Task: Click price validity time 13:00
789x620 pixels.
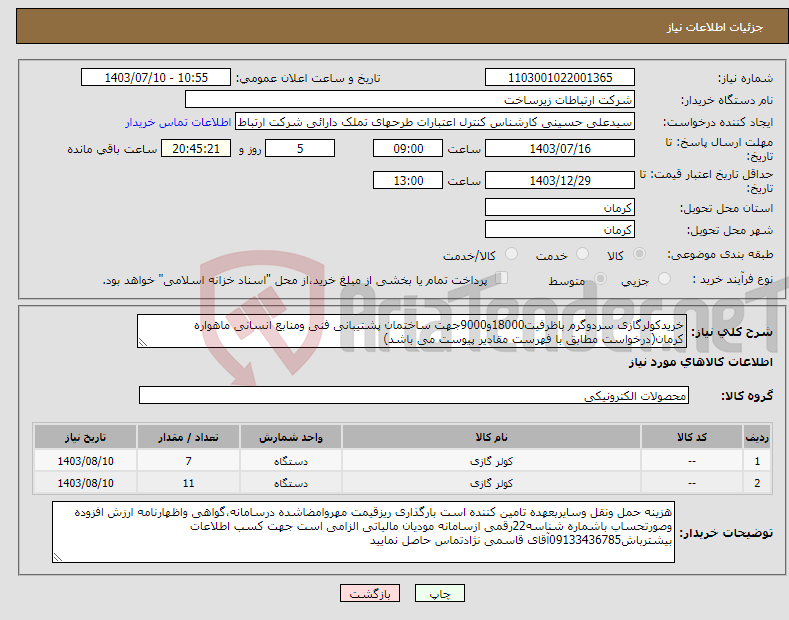Action: point(408,180)
